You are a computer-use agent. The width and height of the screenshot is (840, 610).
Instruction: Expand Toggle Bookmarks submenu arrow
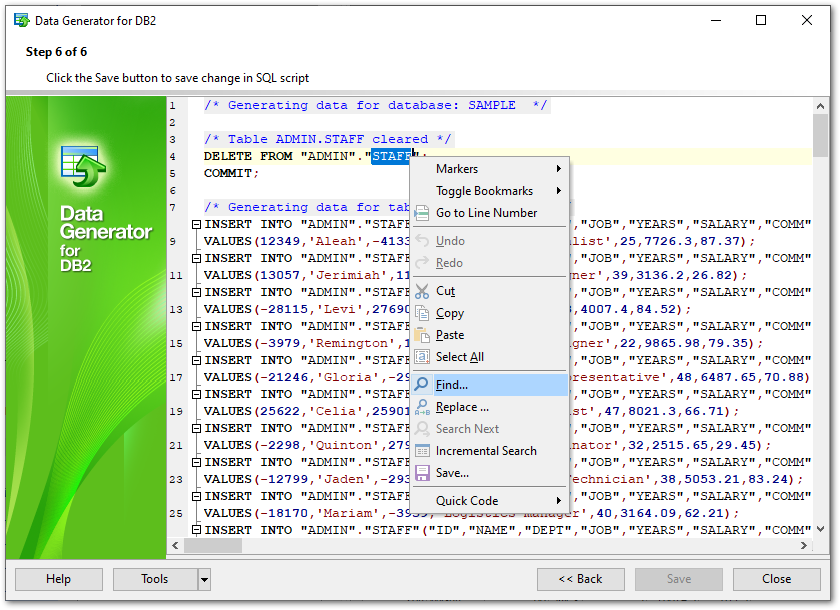[559, 191]
